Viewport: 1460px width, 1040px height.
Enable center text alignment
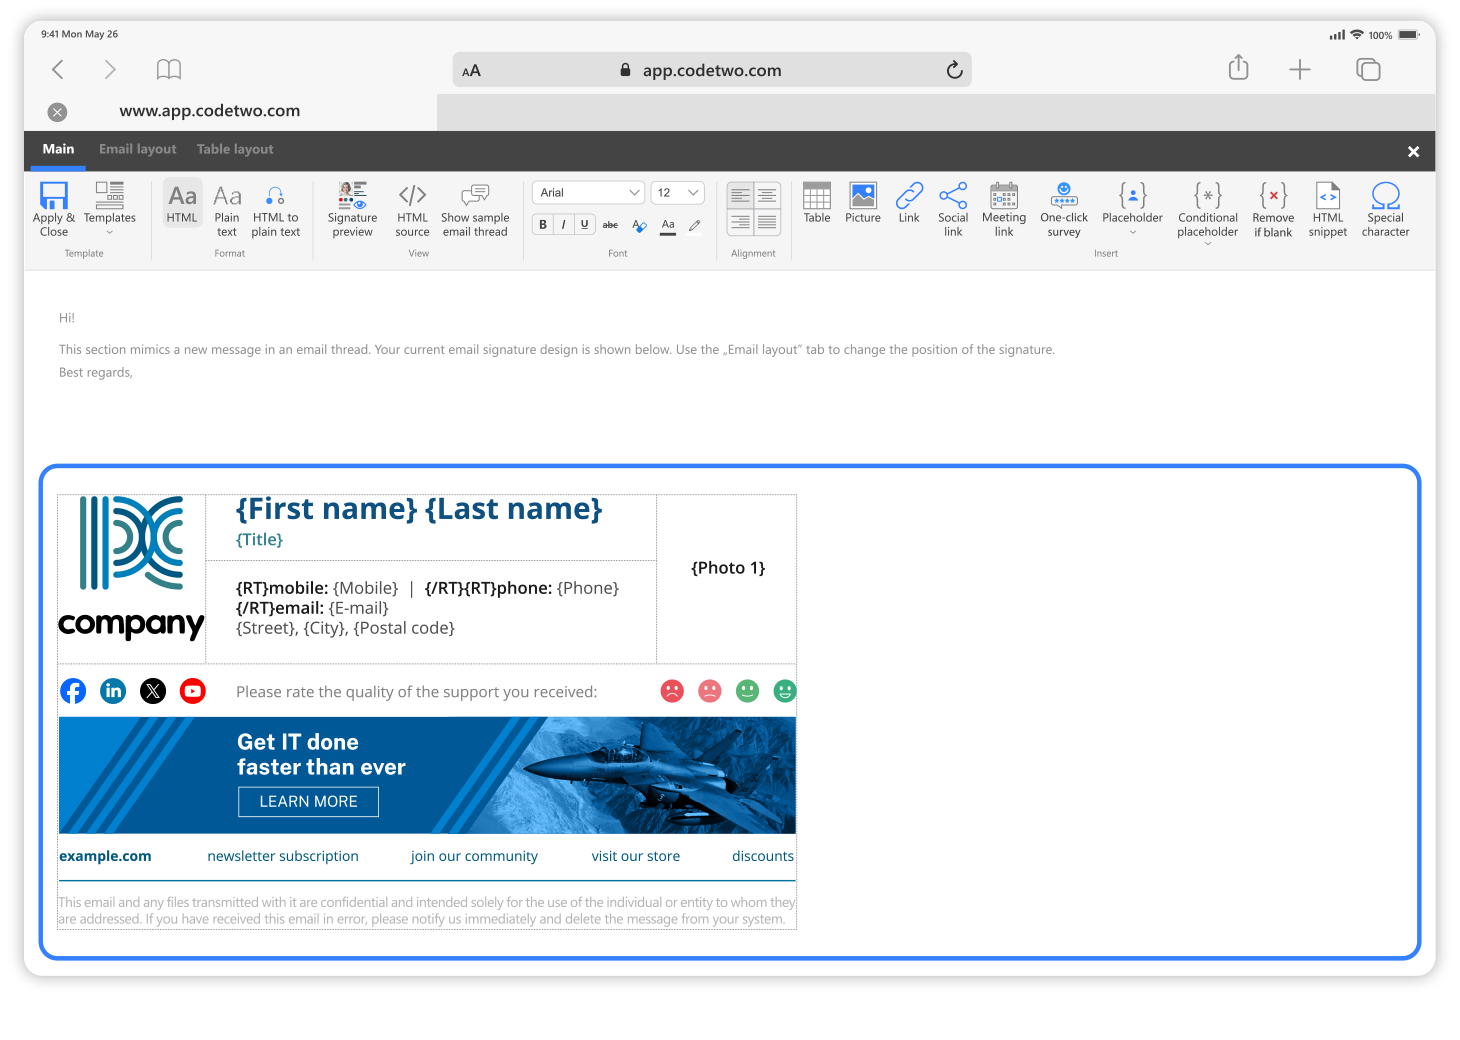pyautogui.click(x=767, y=196)
